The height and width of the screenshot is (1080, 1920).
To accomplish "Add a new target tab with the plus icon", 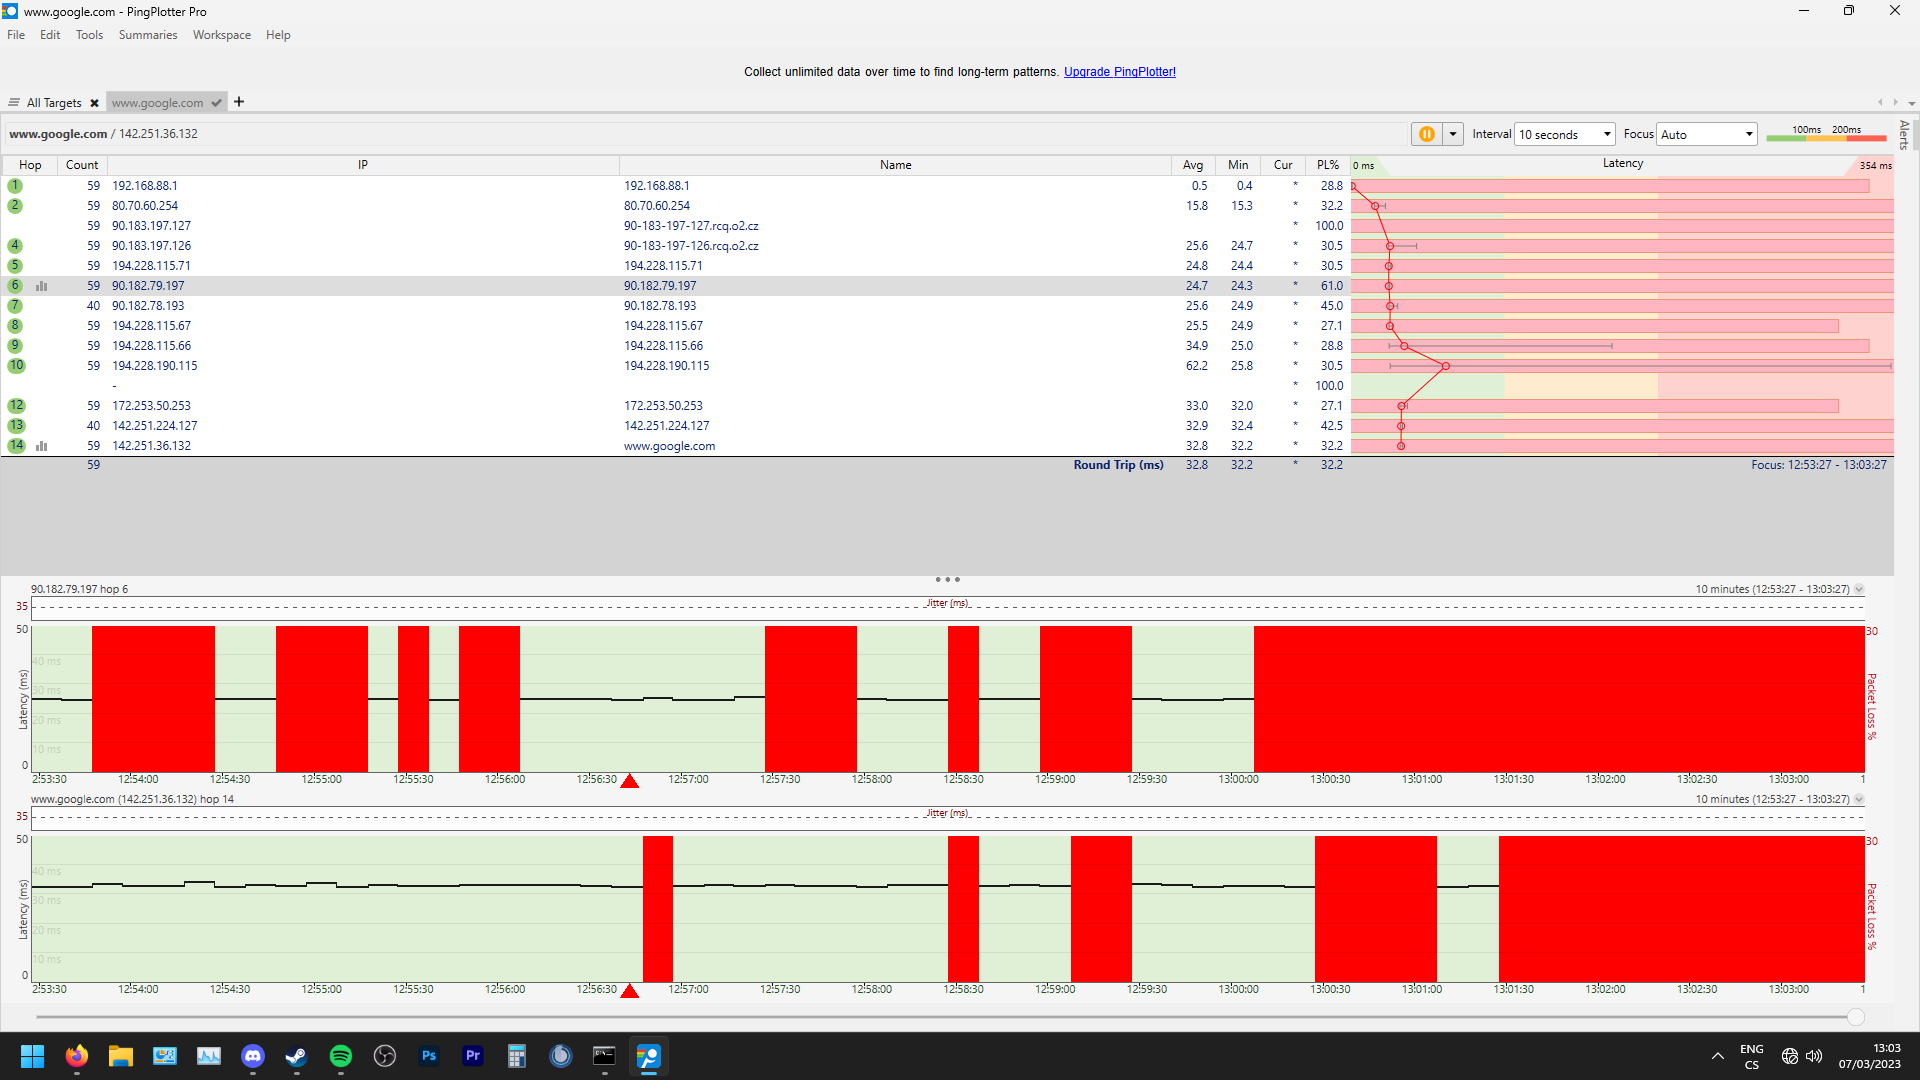I will pos(239,102).
